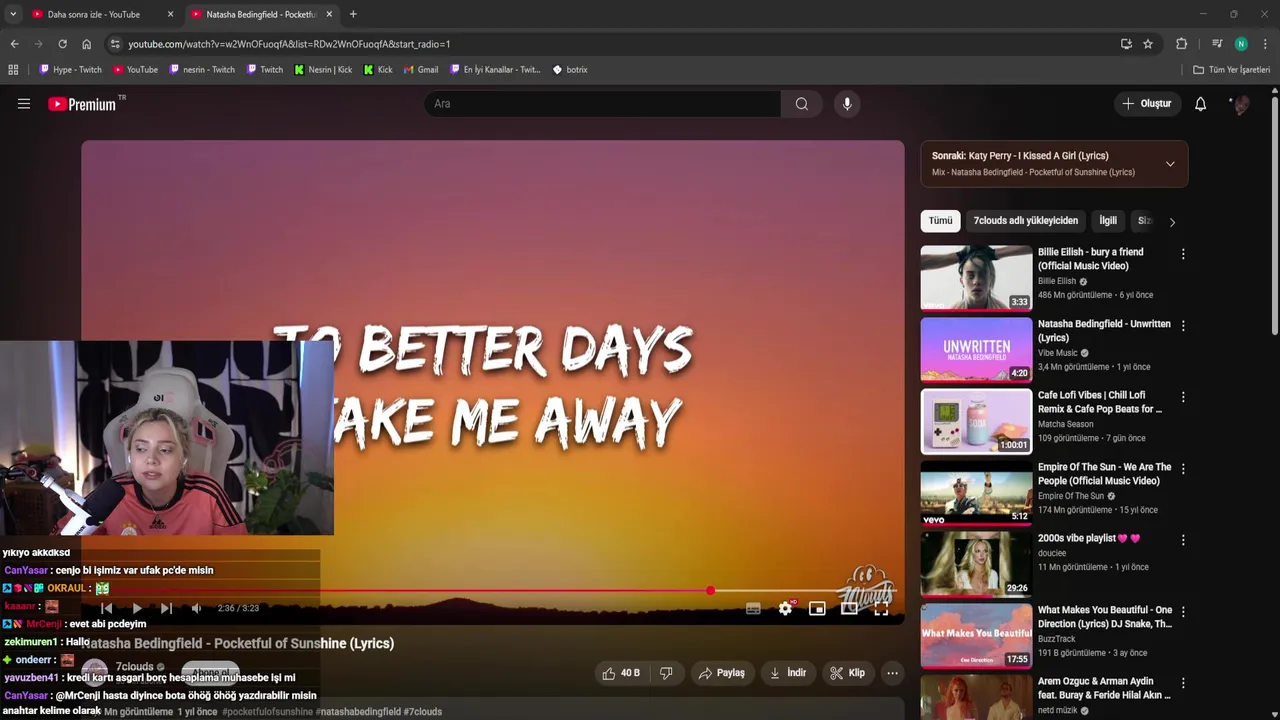The width and height of the screenshot is (1280, 720).
Task: Toggle theater mode in the player
Action: tap(849, 608)
